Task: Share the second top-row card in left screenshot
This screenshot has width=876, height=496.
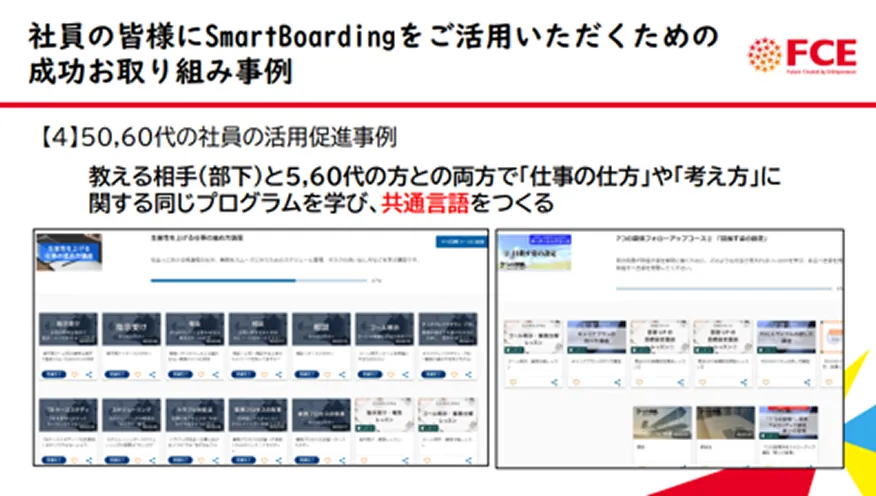Action: pyautogui.click(x=153, y=375)
